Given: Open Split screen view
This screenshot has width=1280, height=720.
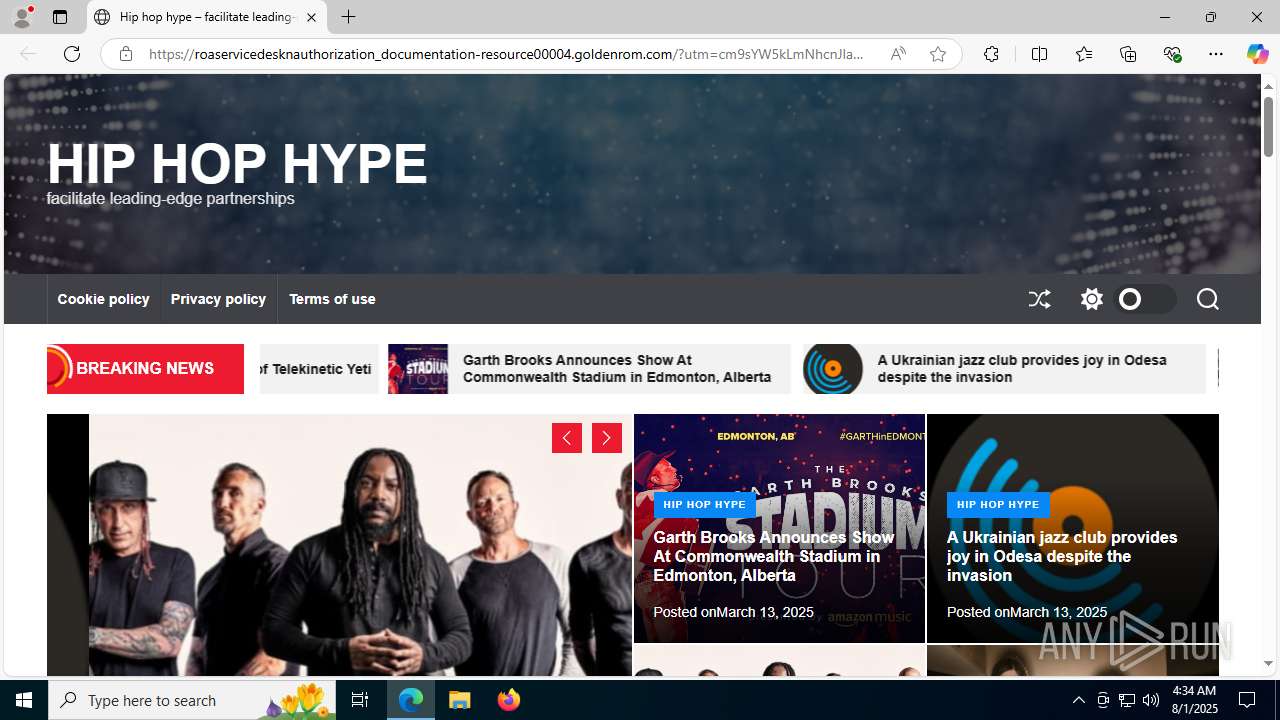Looking at the screenshot, I should click(1039, 54).
